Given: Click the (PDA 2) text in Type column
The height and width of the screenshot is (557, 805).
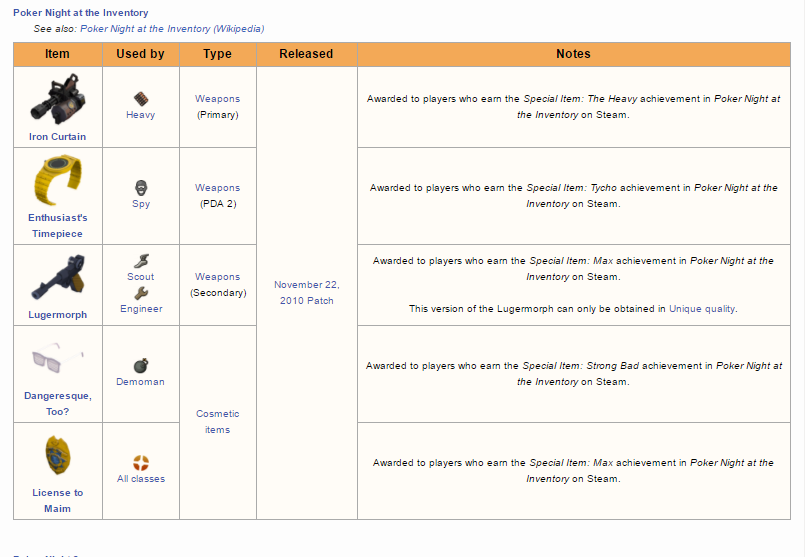Looking at the screenshot, I should click(x=218, y=204).
